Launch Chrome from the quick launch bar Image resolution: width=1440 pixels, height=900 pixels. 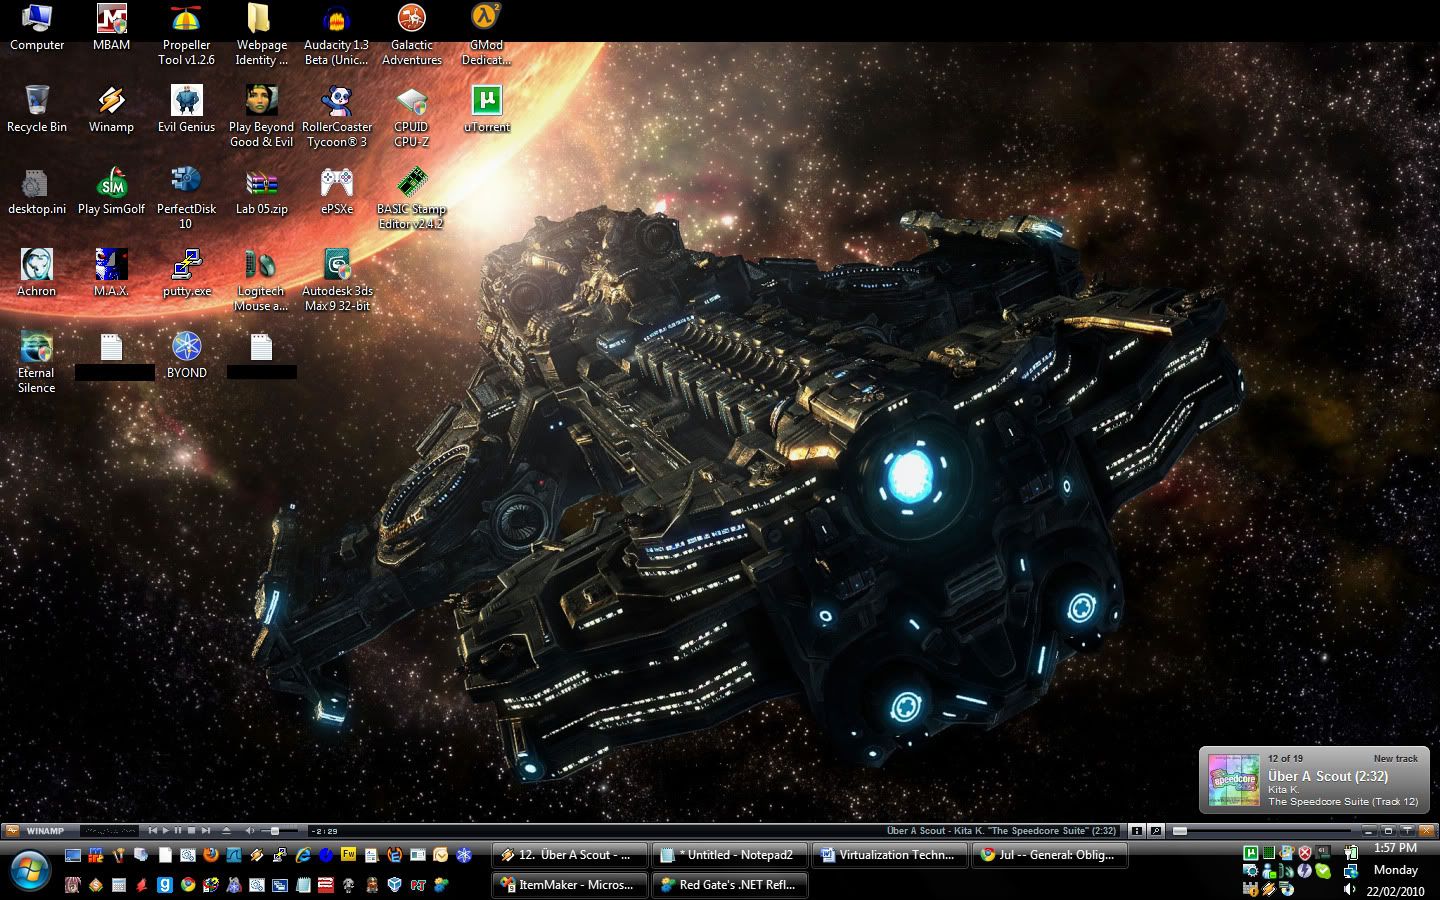pyautogui.click(x=187, y=885)
